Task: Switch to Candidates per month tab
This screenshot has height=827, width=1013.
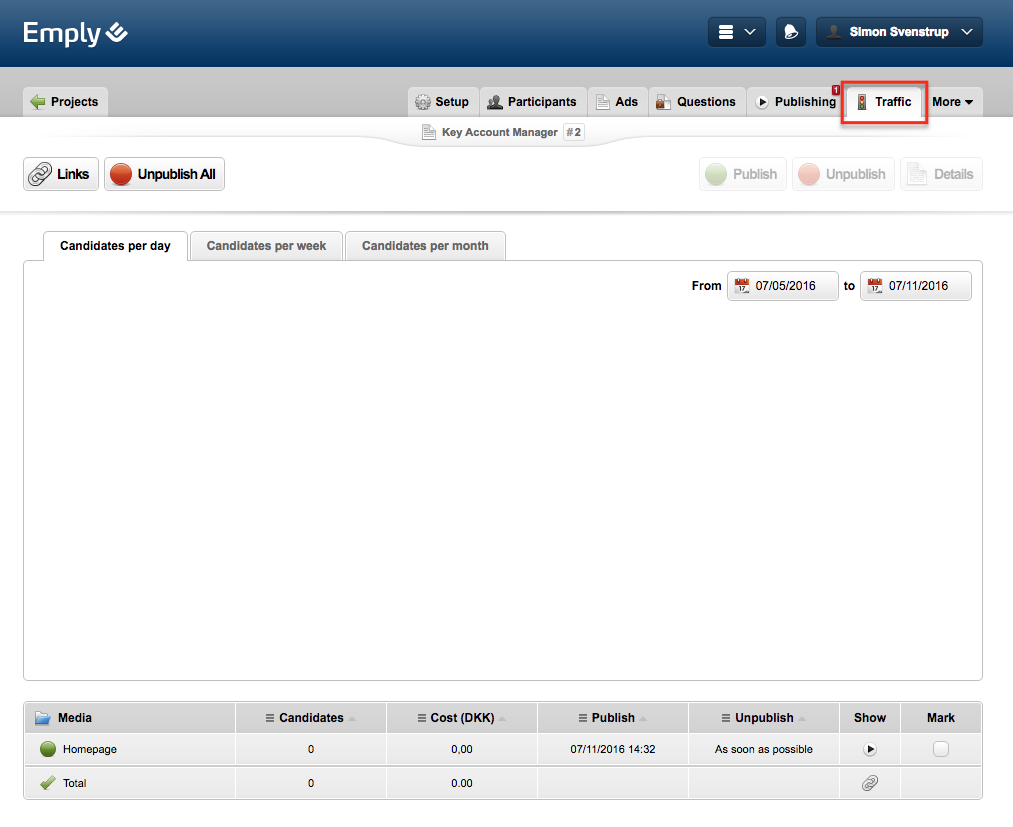Action: point(425,246)
